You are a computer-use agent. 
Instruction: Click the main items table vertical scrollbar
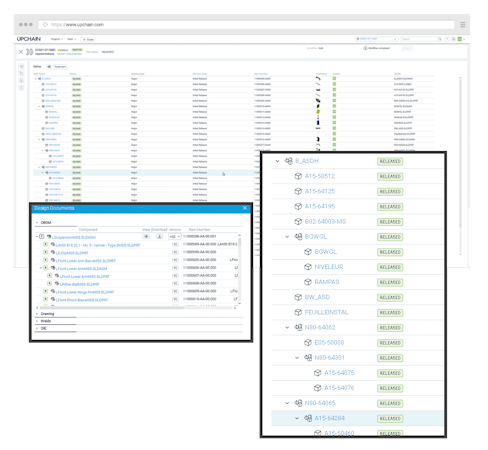pos(460,165)
